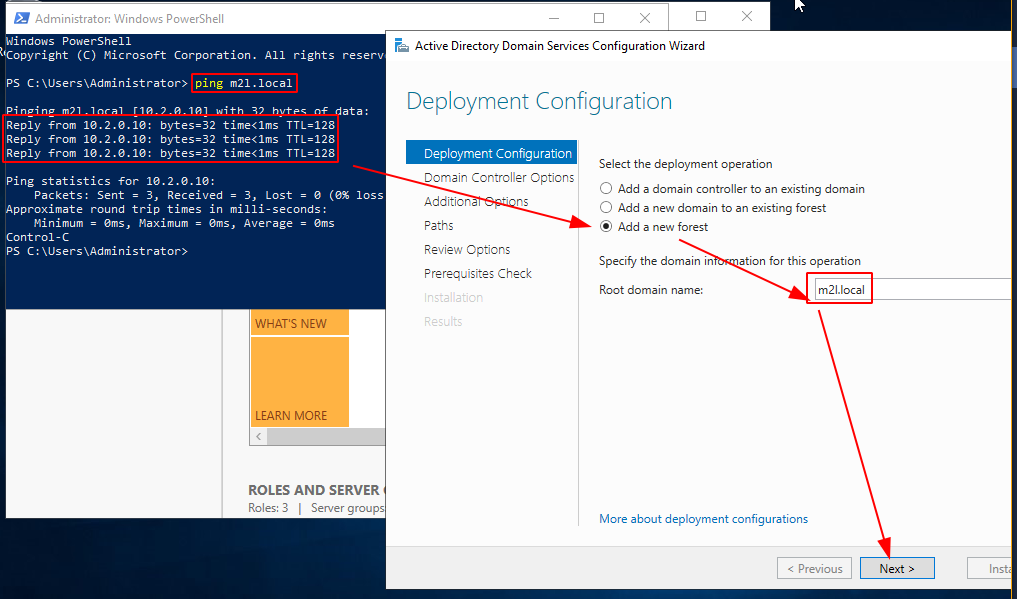The image size is (1017, 599).
Task: Click the PowerShell icon in title bar
Action: [21, 18]
